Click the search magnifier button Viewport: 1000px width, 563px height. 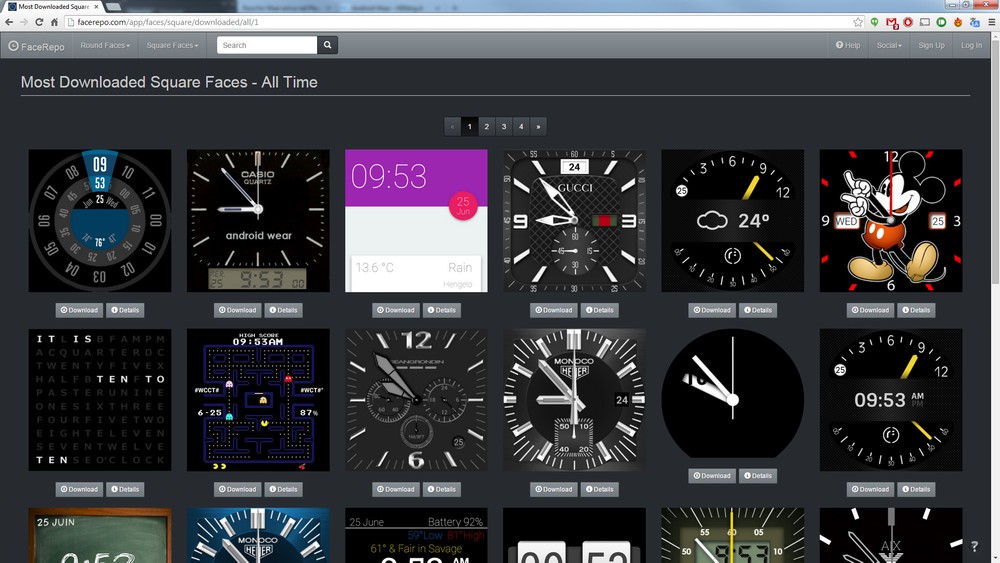tap(327, 45)
